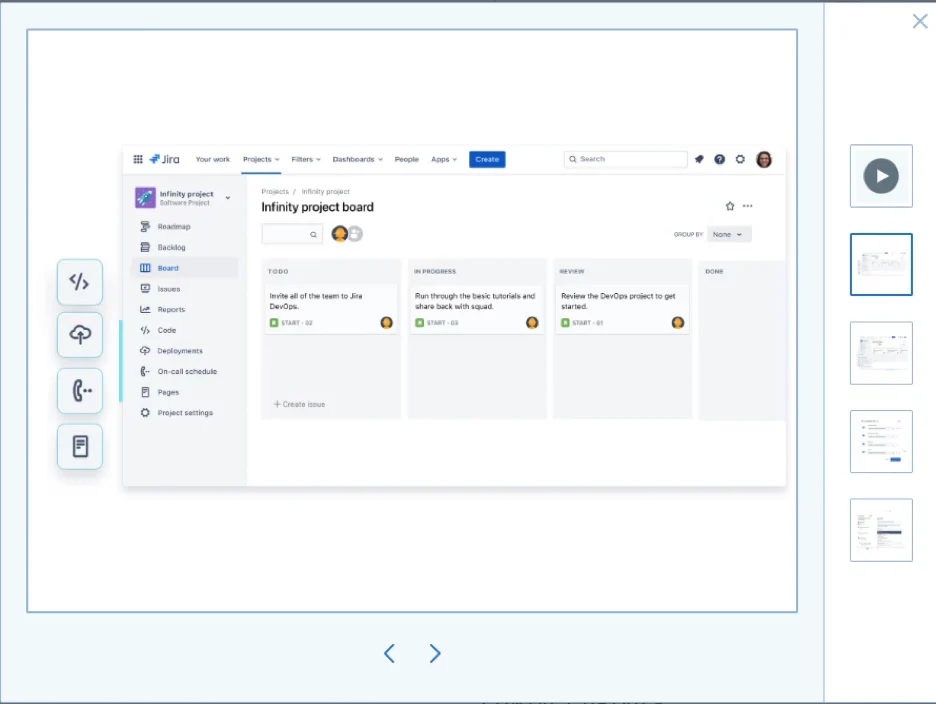Open card Run through the basic tutorials

click(476, 309)
